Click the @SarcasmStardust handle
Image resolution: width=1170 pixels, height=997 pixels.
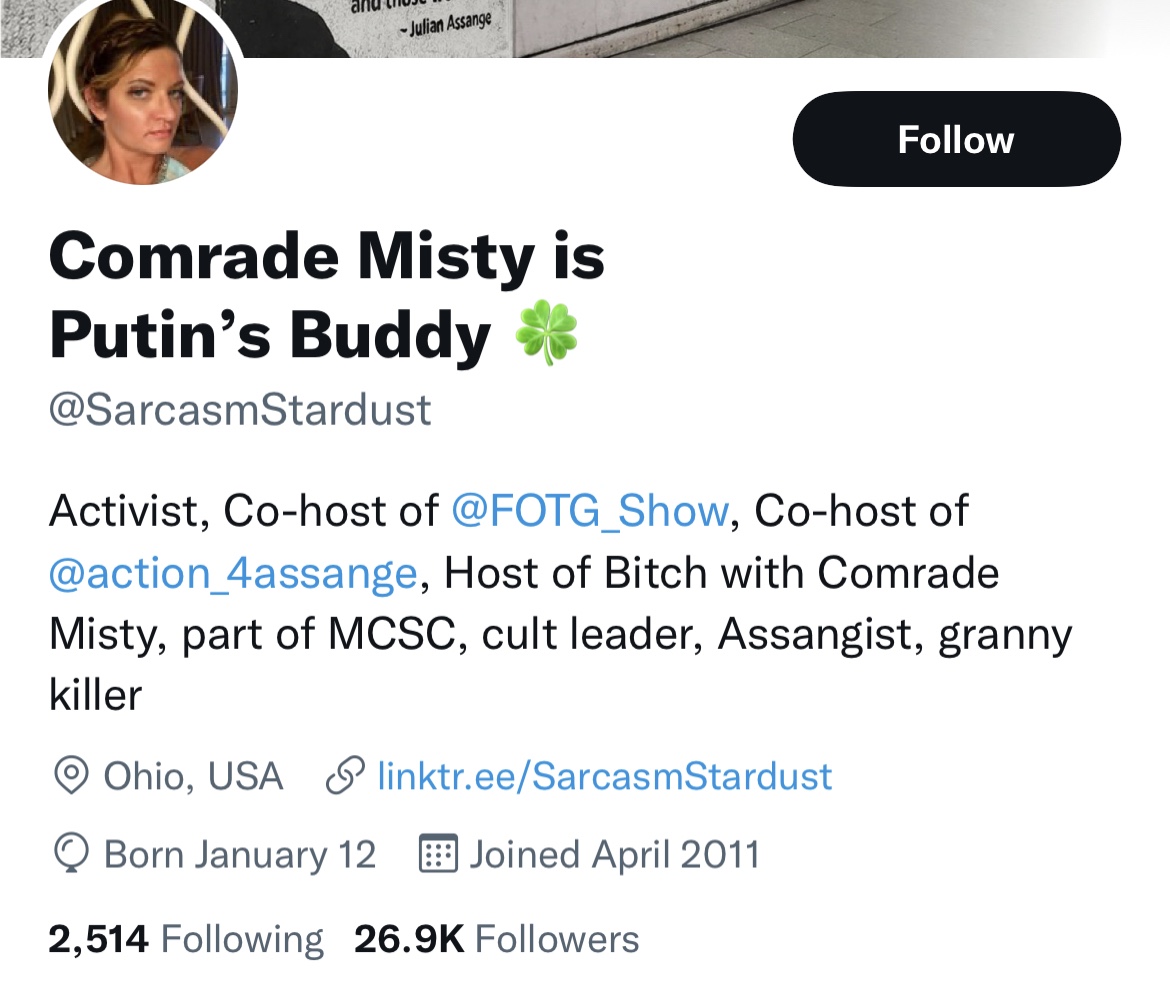click(x=240, y=411)
